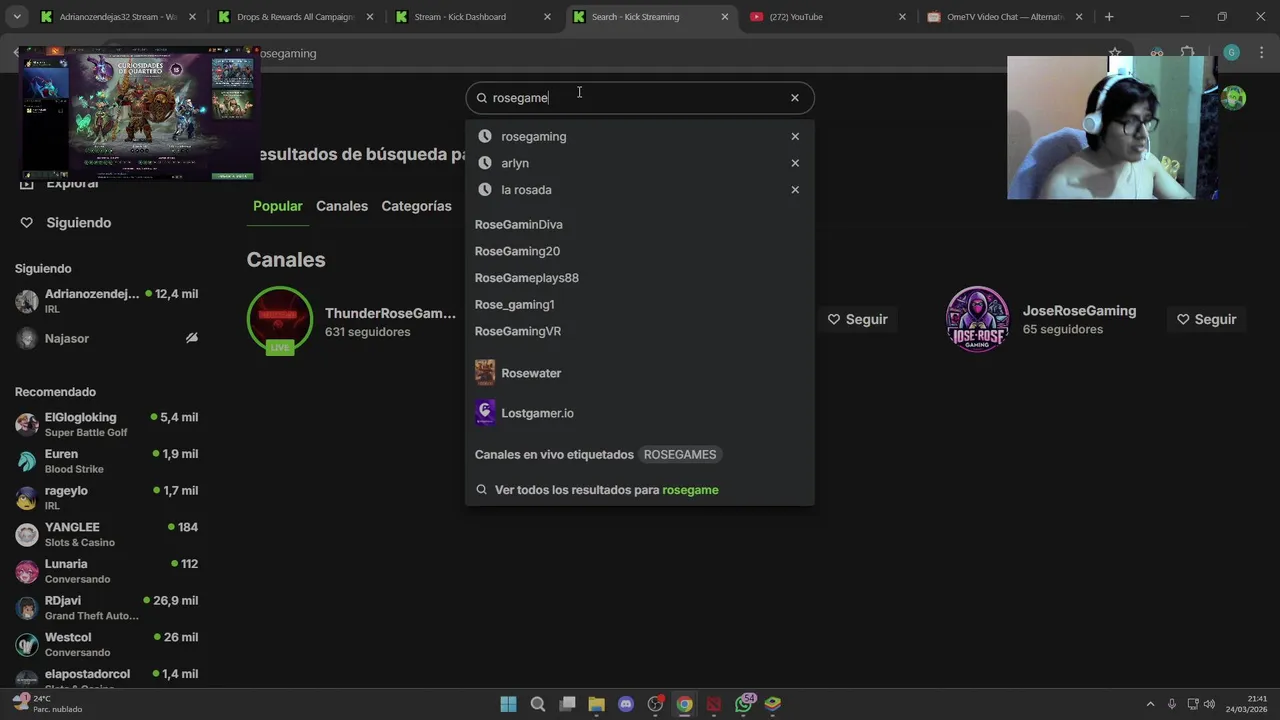1280x720 pixels.
Task: Open File Explorer from the taskbar
Action: [x=597, y=704]
